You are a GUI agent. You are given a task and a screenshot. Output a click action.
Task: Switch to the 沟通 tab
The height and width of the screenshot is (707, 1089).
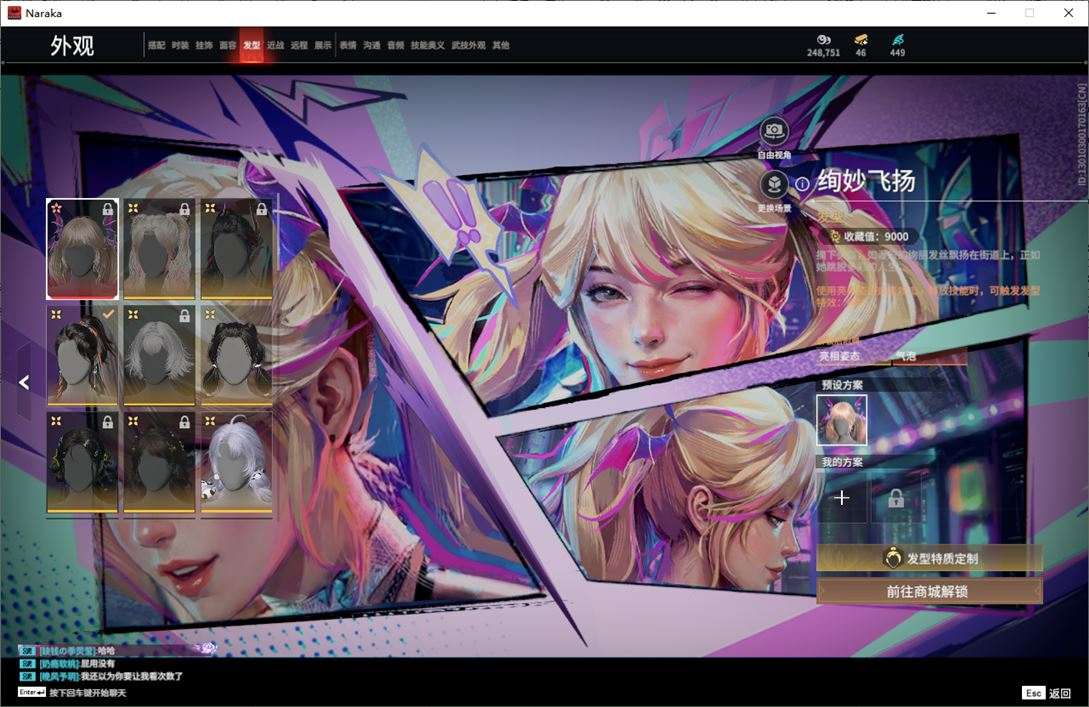point(372,45)
